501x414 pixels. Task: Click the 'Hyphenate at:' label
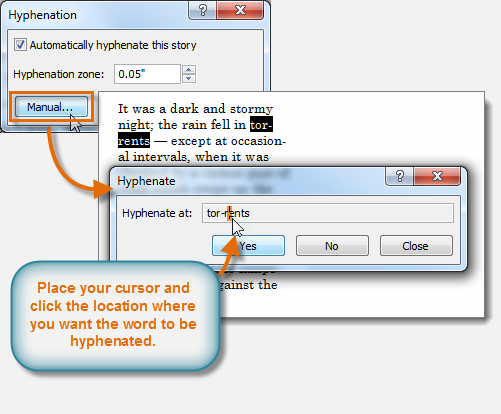[x=157, y=213]
